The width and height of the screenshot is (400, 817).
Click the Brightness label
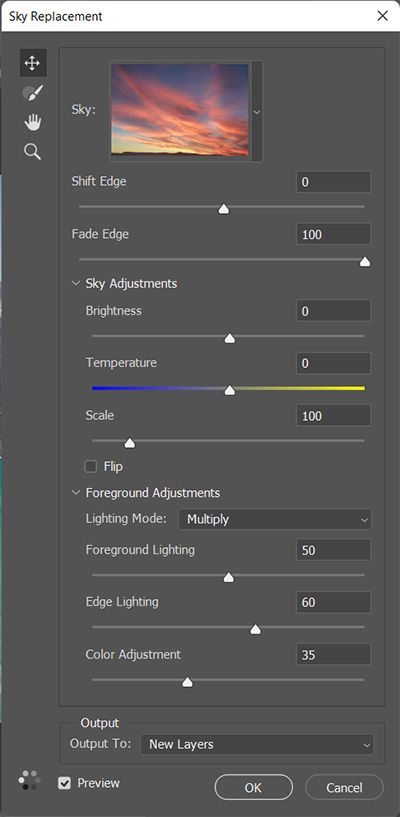pos(114,311)
